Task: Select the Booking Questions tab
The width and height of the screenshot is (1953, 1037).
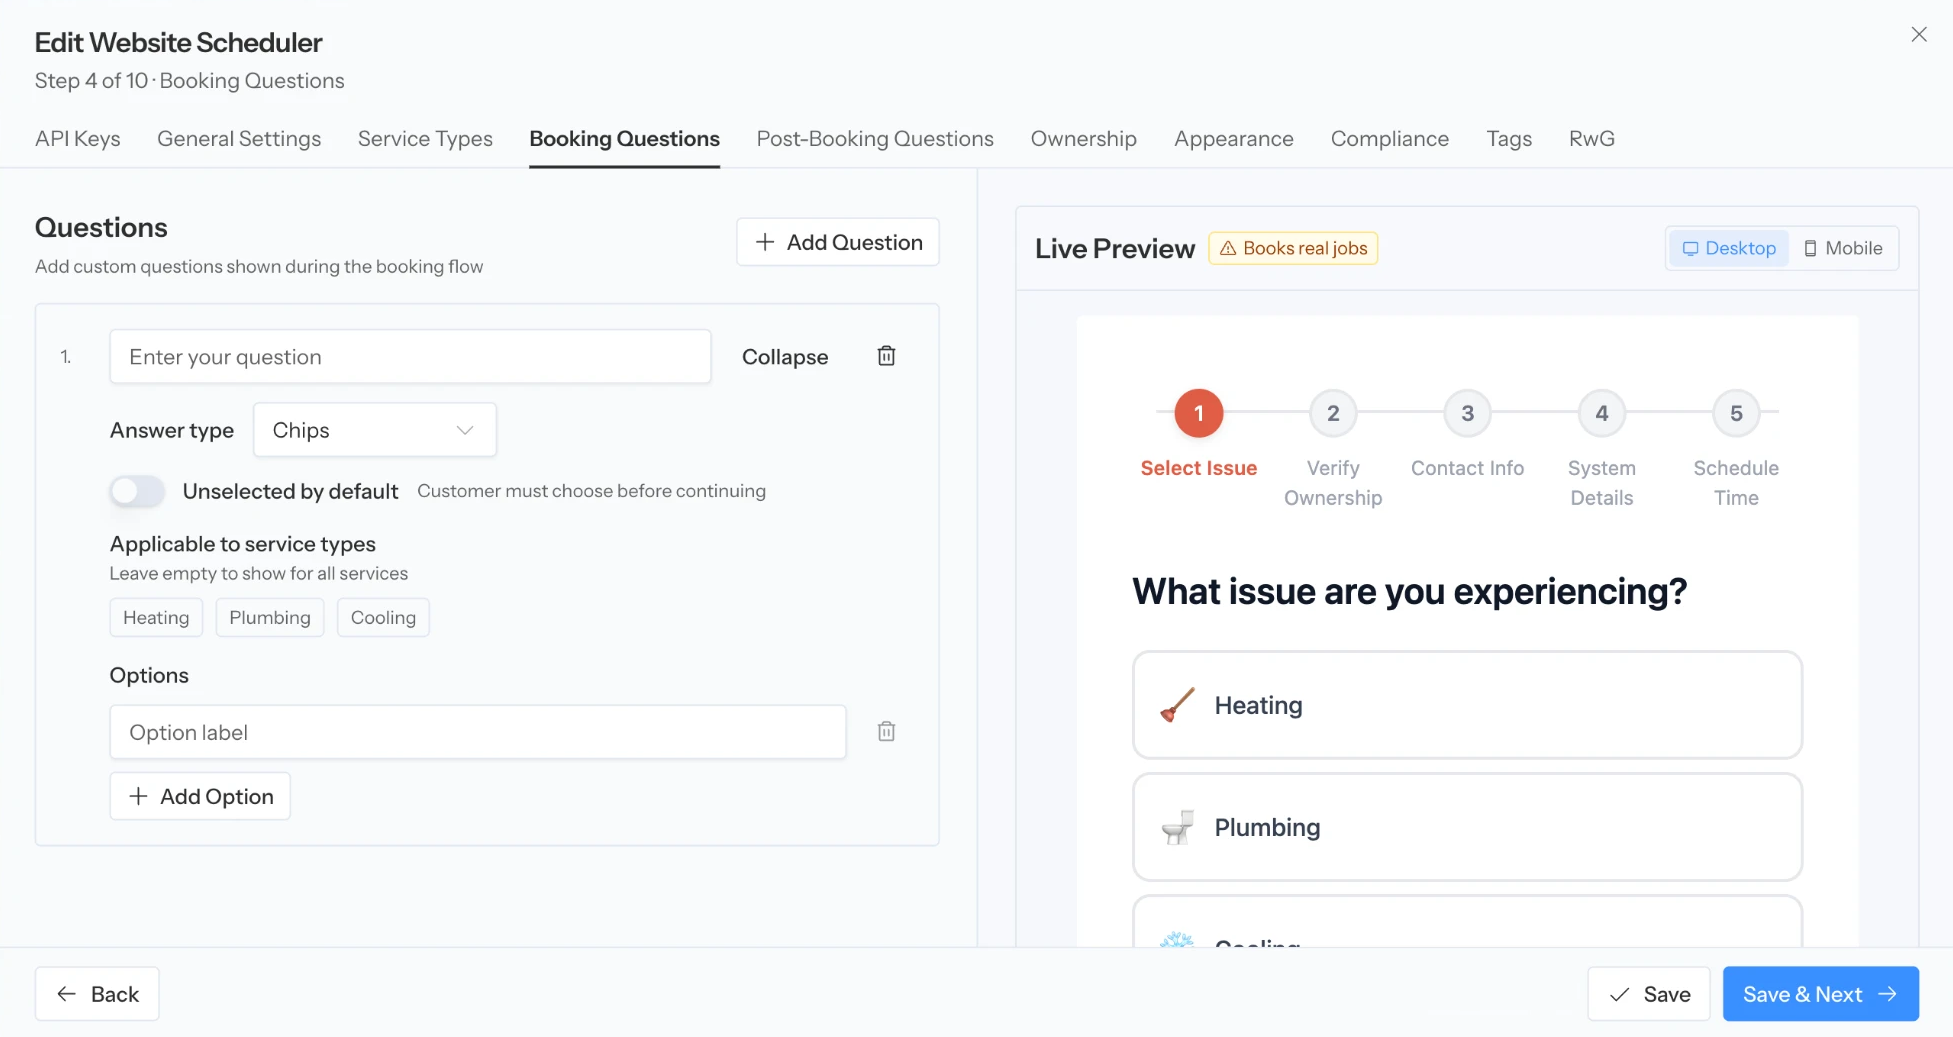Action: [x=625, y=139]
